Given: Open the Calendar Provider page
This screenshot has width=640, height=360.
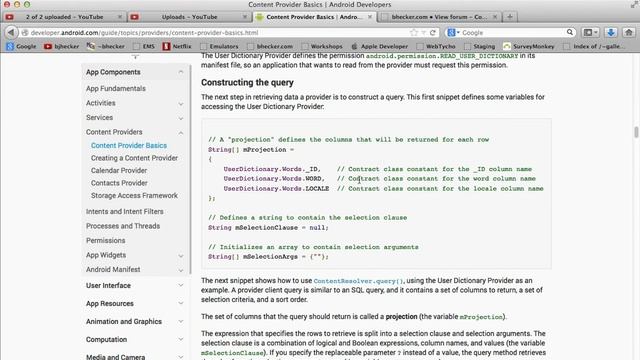Looking at the screenshot, I should 119,171.
